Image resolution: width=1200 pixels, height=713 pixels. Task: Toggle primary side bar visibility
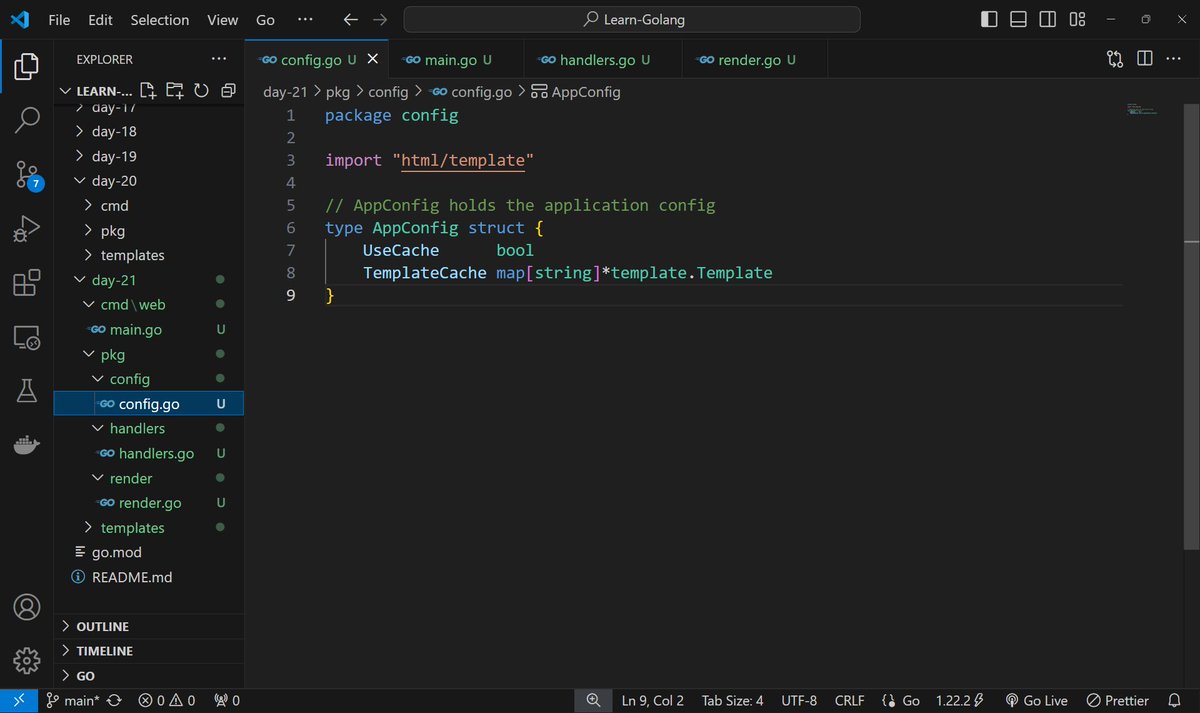989,19
